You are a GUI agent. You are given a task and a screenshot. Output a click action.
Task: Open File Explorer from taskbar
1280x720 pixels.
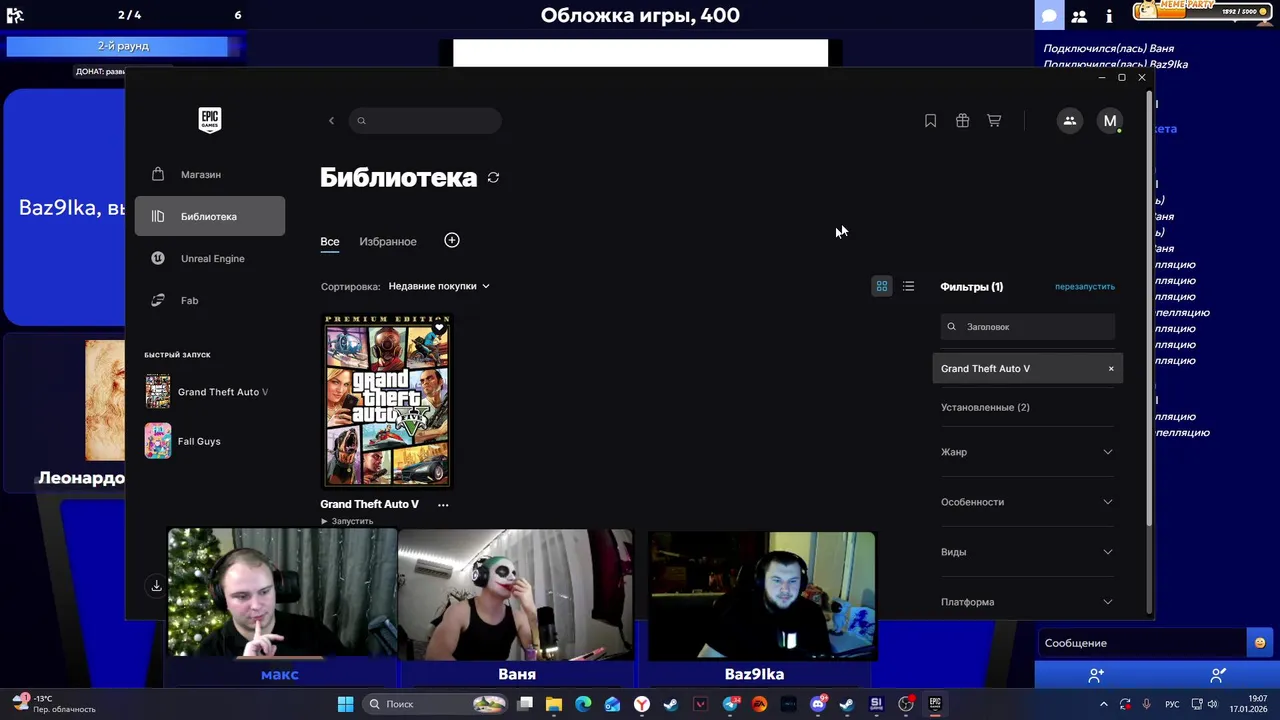point(554,704)
